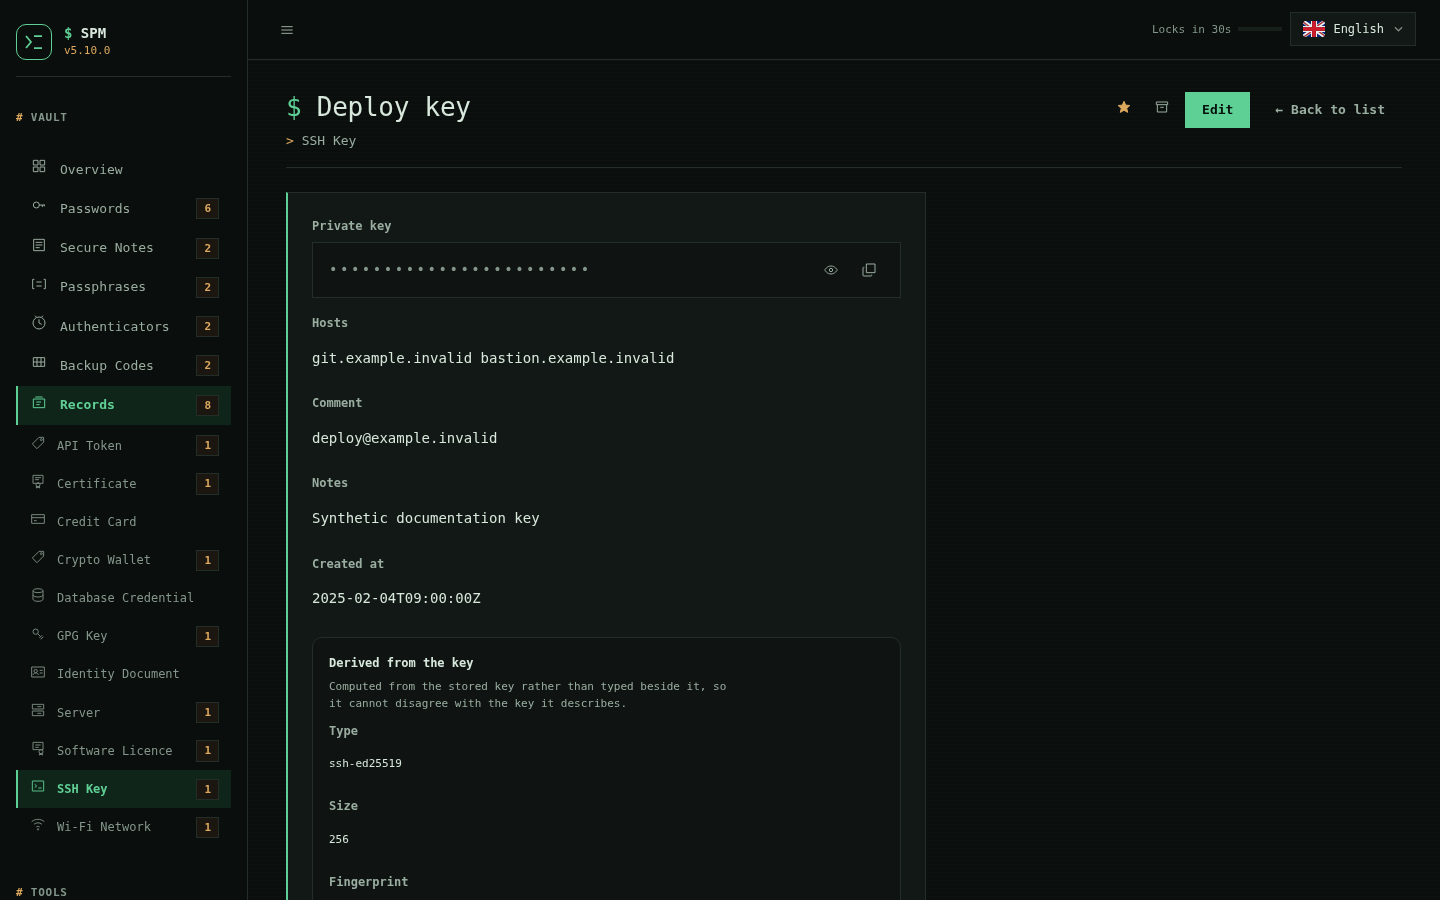The image size is (1440, 900).
Task: Click the SPM terminal logo icon
Action: 34,42
